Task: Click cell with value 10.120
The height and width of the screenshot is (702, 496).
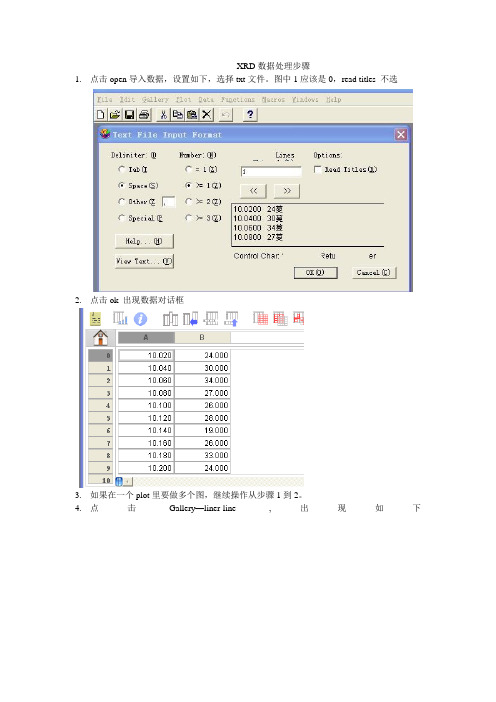Action: pos(146,418)
